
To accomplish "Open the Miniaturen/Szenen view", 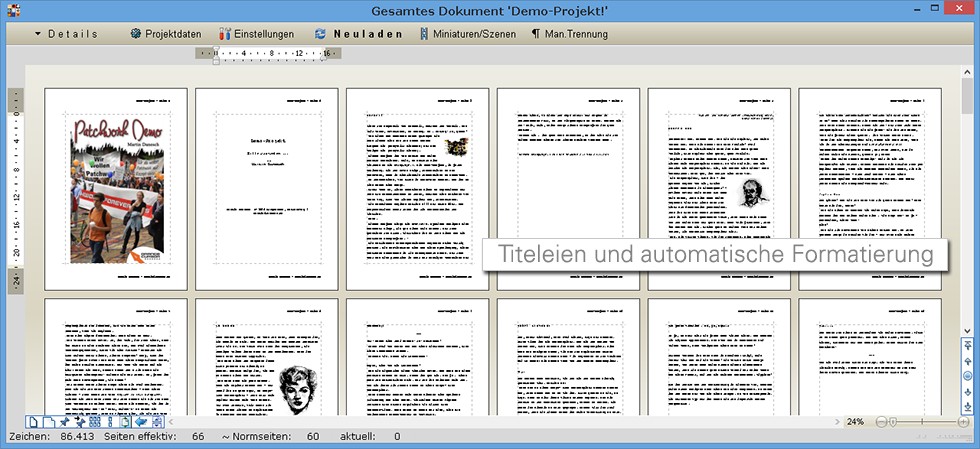I will pos(469,34).
